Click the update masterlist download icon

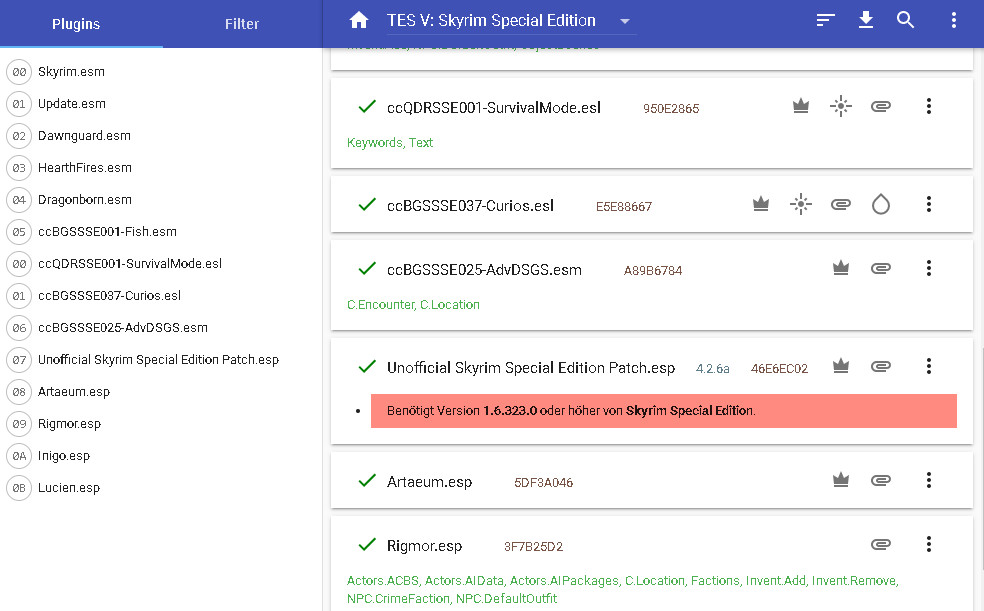pos(866,21)
